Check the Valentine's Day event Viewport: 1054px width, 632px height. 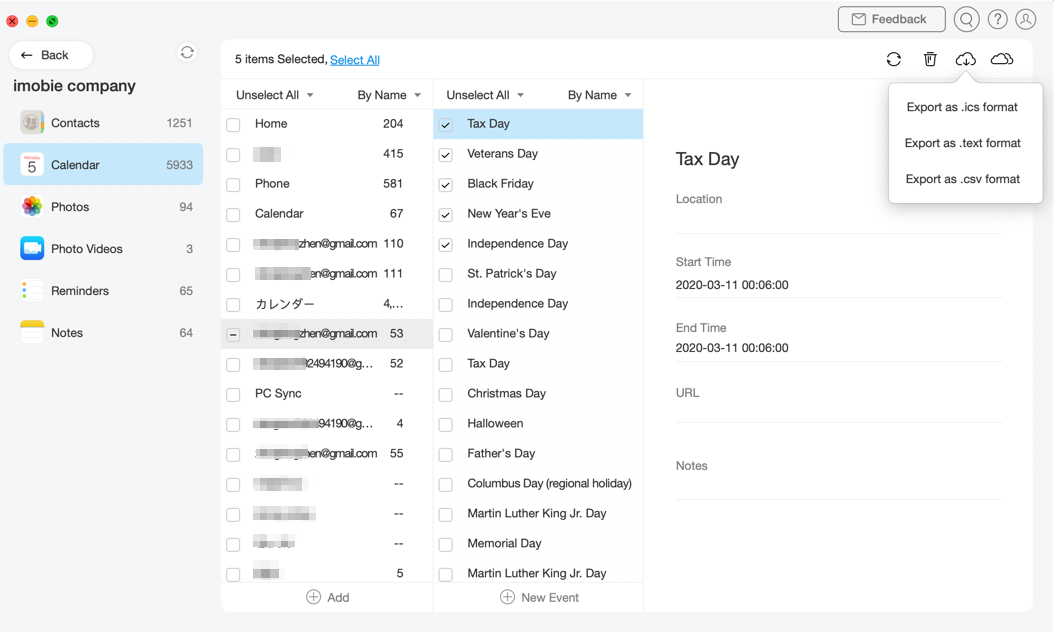(446, 334)
